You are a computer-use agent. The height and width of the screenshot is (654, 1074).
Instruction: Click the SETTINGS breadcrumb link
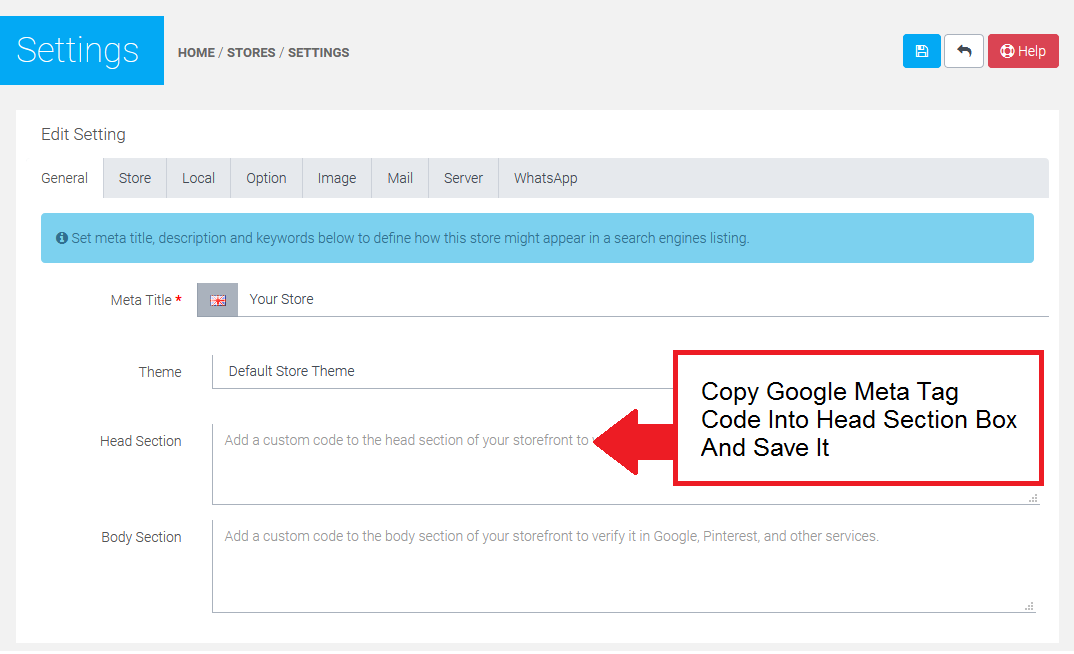click(x=318, y=53)
